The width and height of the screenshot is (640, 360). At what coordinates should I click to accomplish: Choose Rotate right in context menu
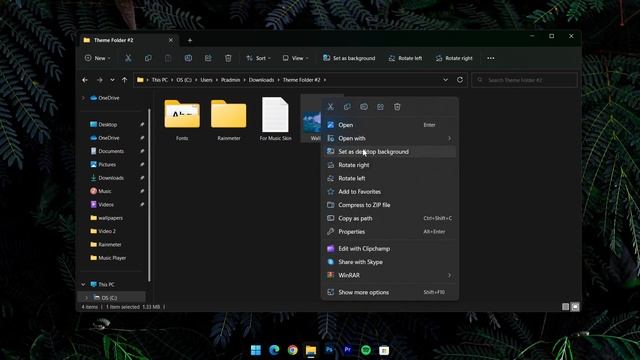click(x=390, y=165)
